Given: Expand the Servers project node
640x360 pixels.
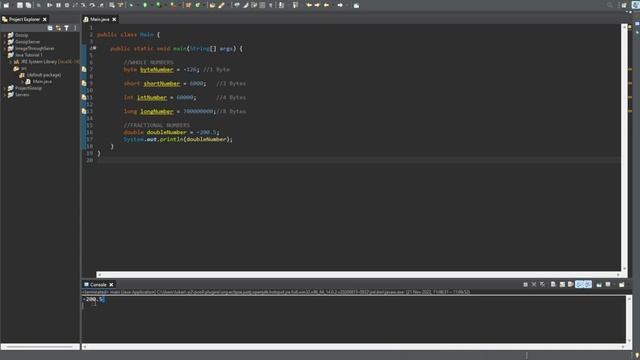Looking at the screenshot, I should click(4, 95).
